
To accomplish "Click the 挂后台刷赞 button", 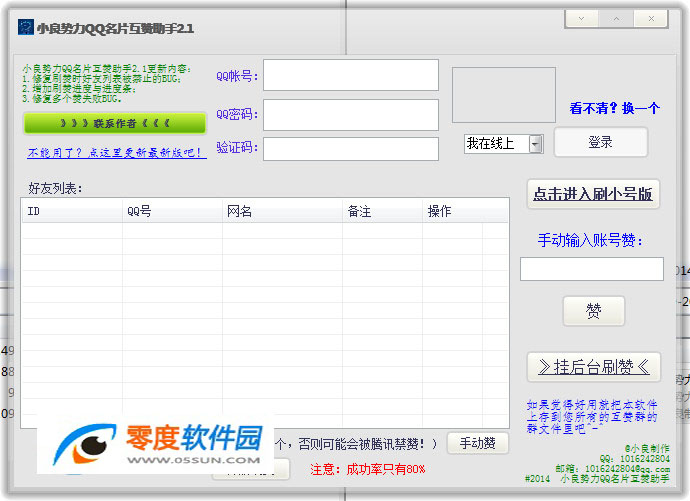I will tap(593, 367).
